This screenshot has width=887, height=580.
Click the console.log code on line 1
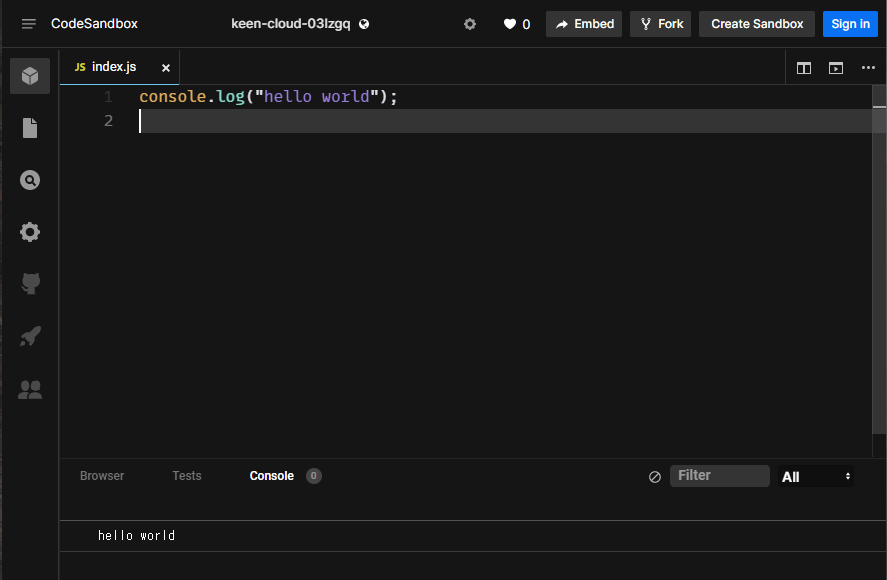point(269,97)
